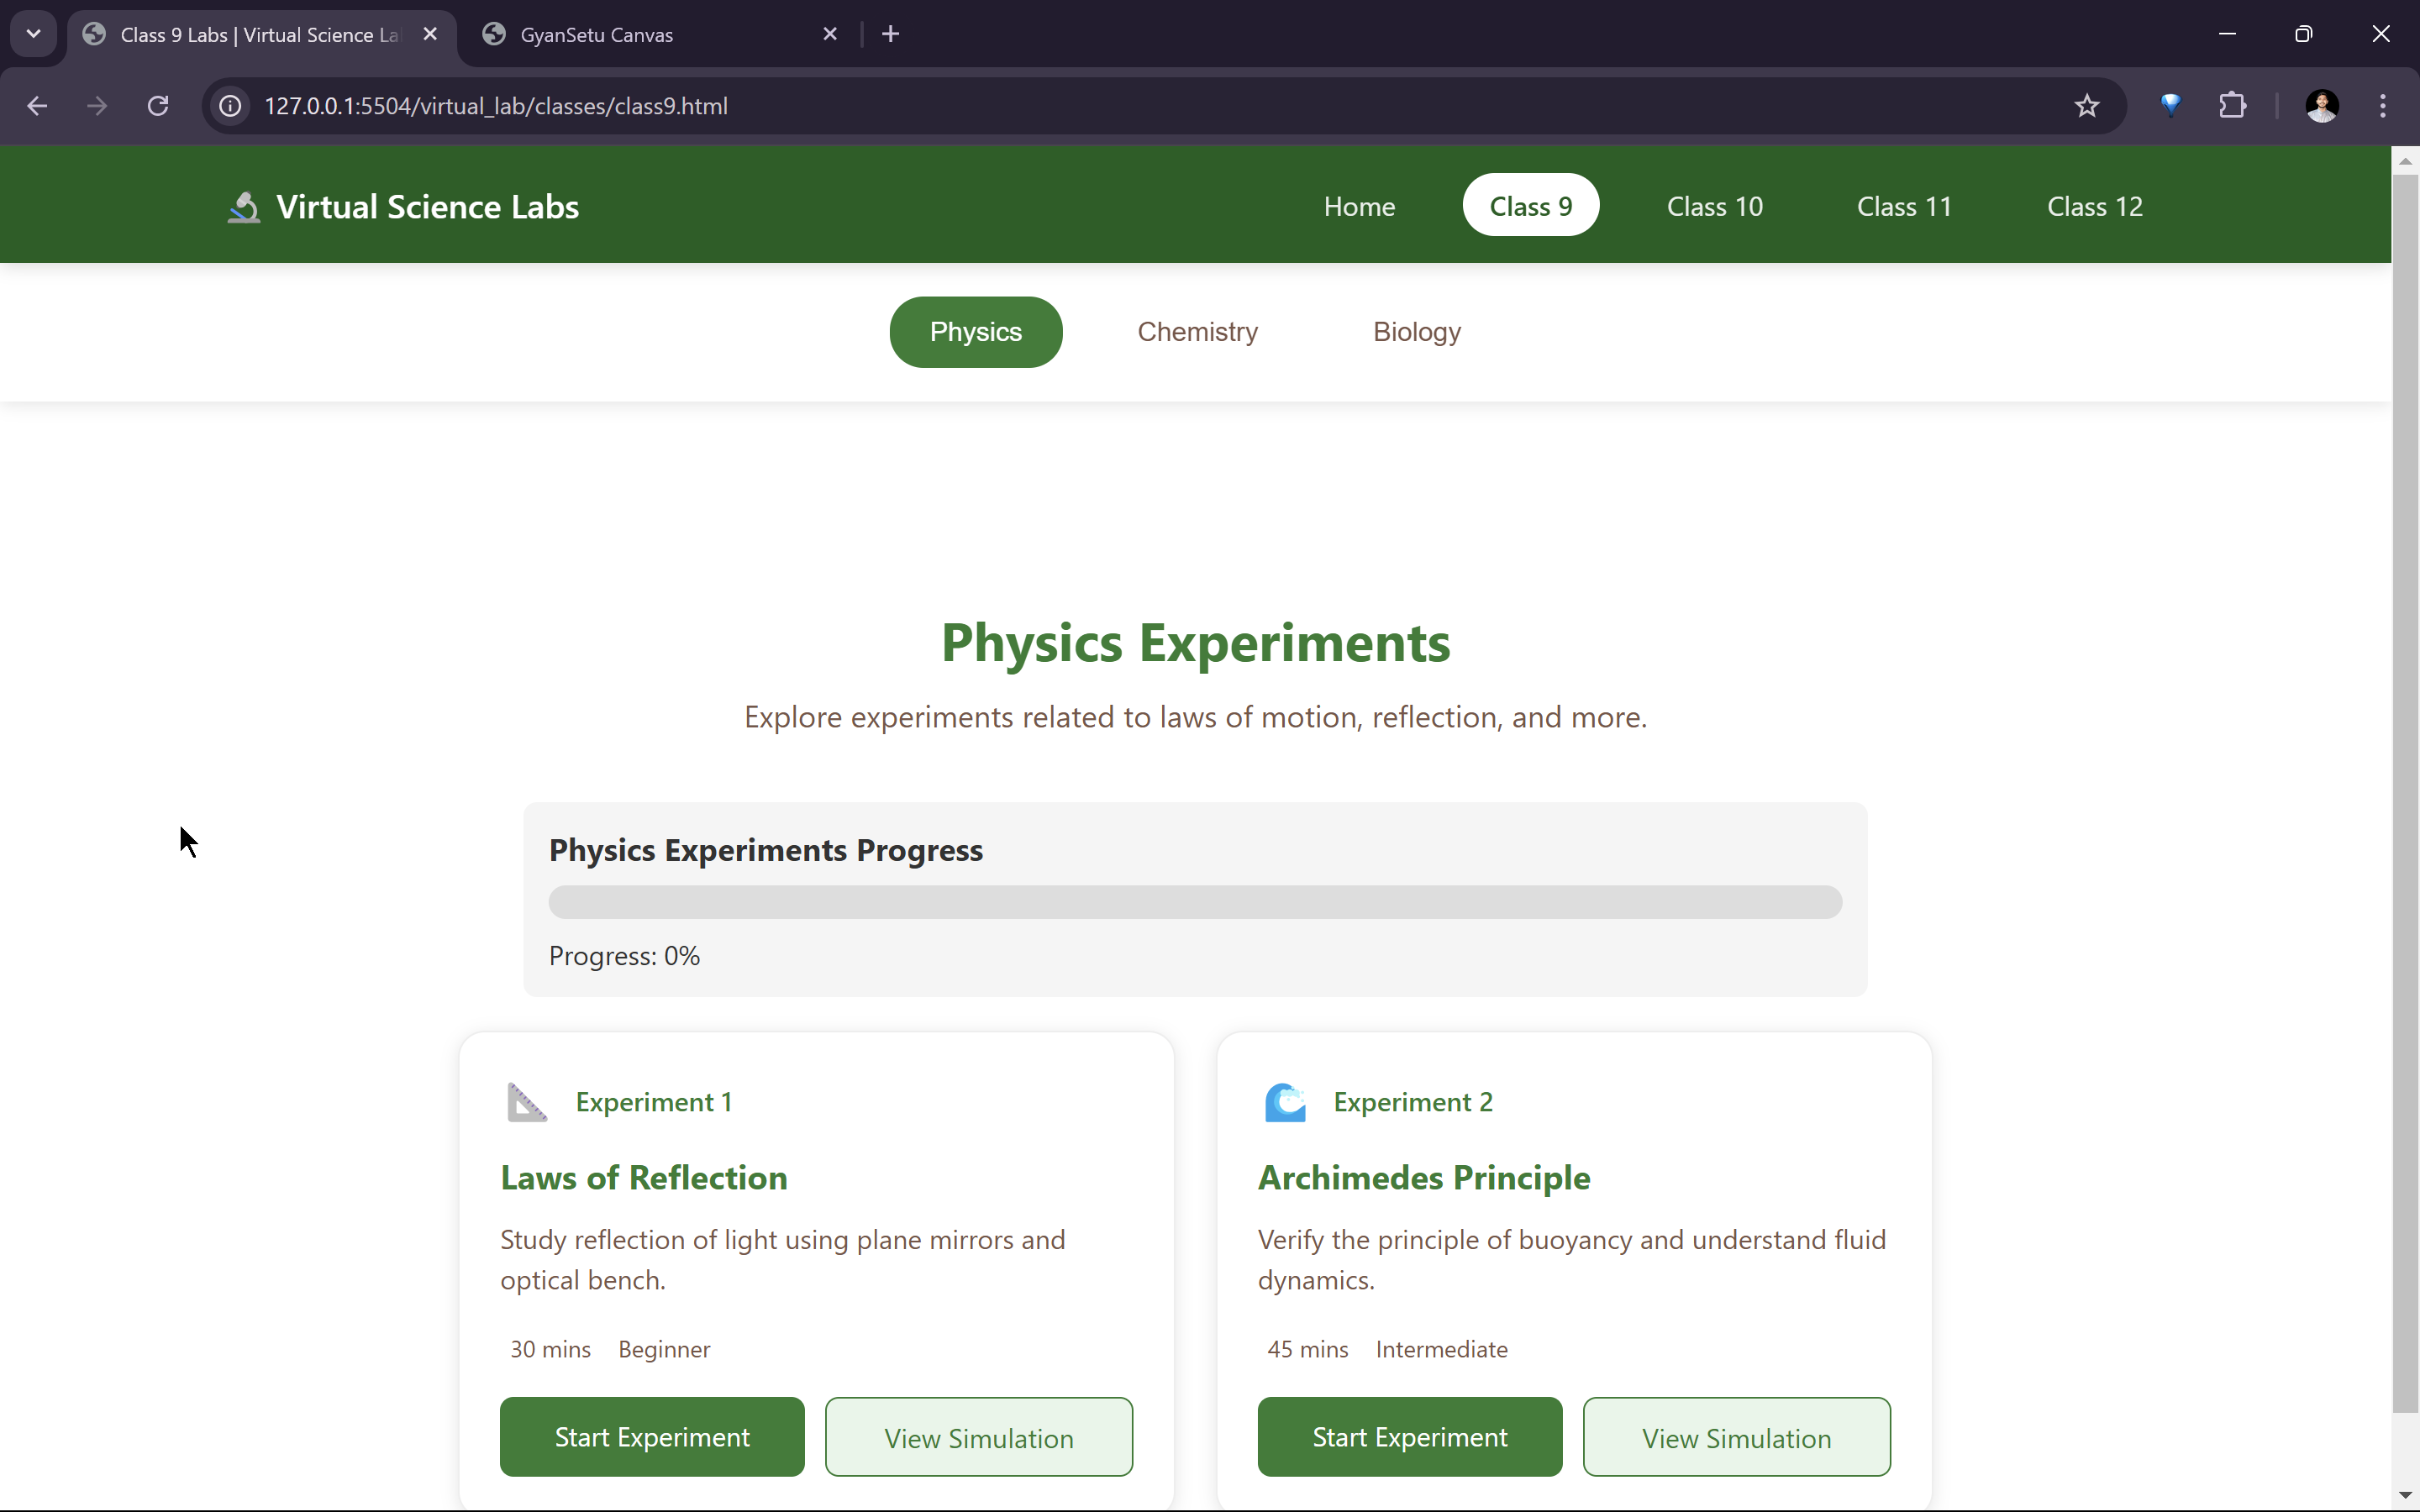Select the Biology subject tab

pos(1416,332)
